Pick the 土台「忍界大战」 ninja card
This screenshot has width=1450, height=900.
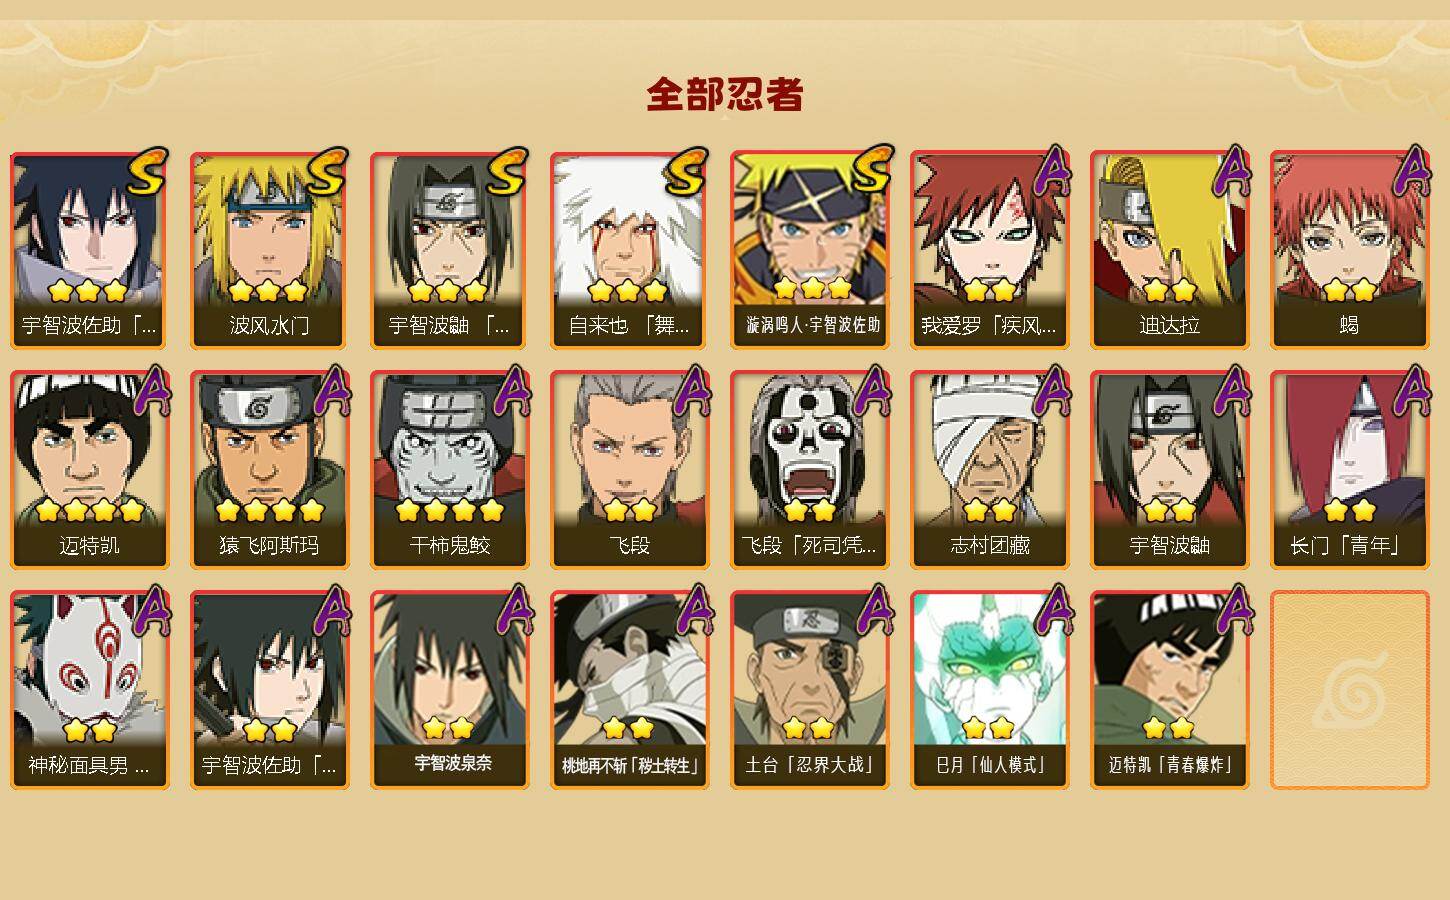coord(809,690)
